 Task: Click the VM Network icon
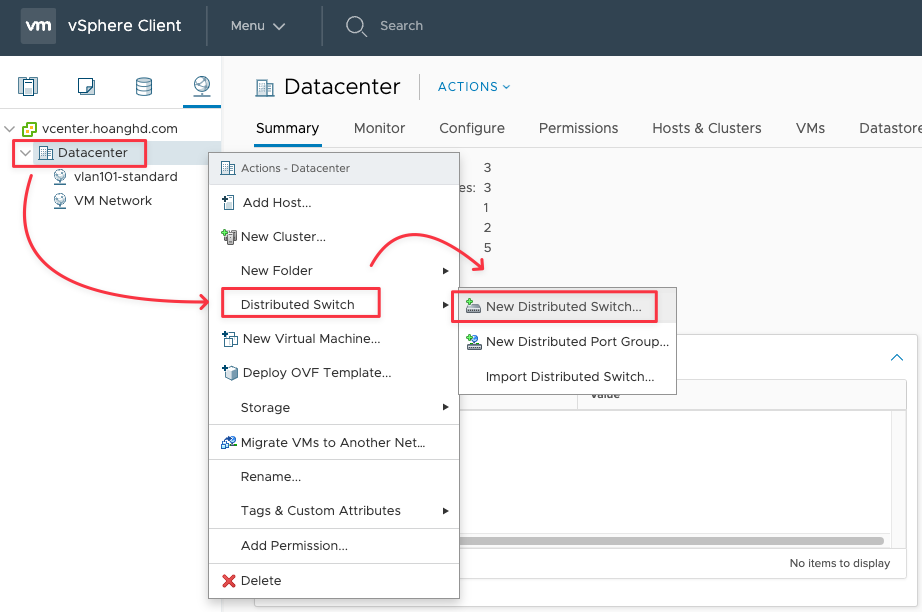[x=60, y=200]
